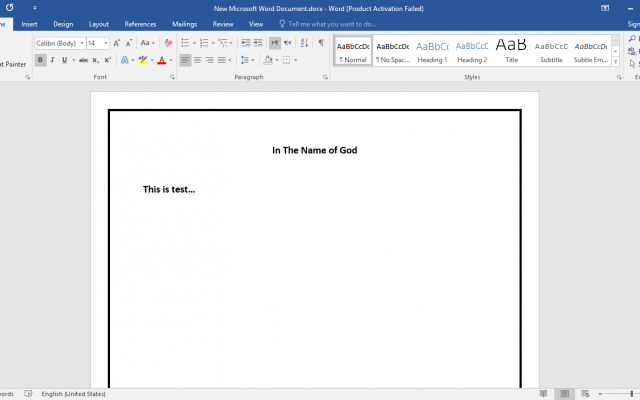Open borders dropdown arrow
Screen dimensions: 640x400
tap(296, 60)
